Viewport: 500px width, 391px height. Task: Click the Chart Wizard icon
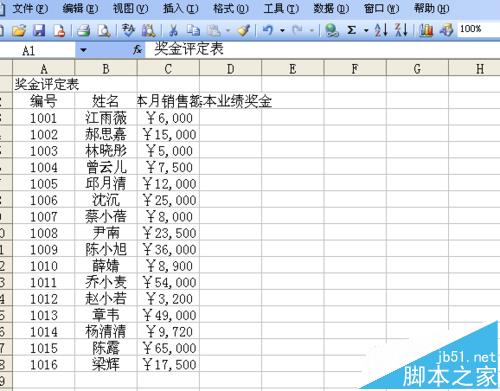pos(426,31)
